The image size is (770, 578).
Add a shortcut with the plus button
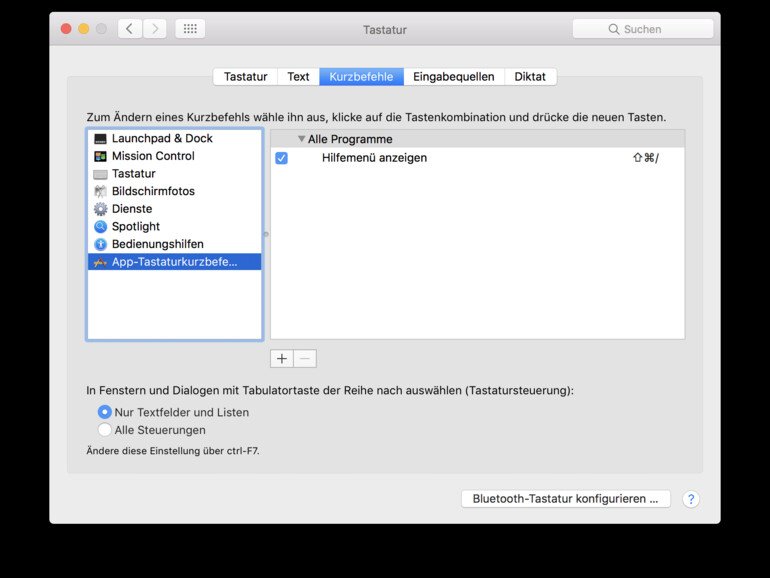click(282, 358)
